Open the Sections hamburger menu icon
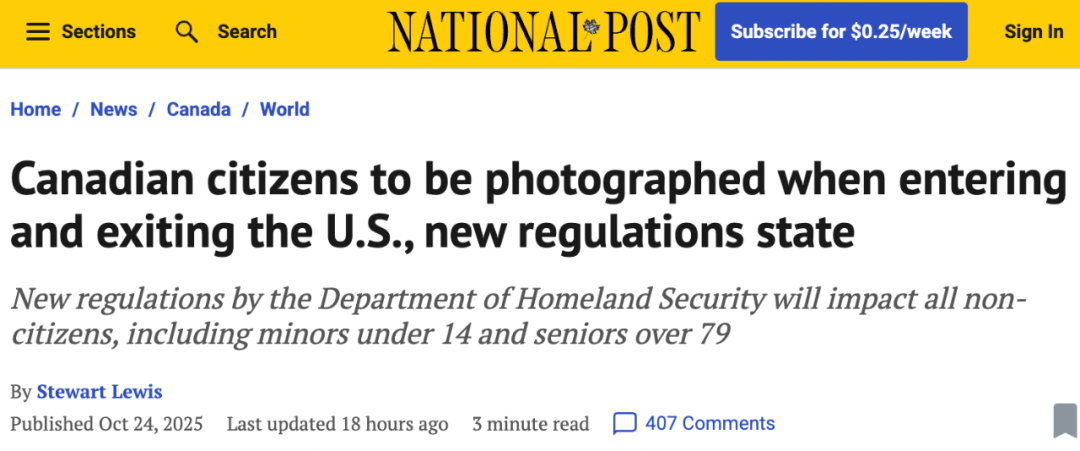The height and width of the screenshot is (451, 1080). tap(38, 32)
